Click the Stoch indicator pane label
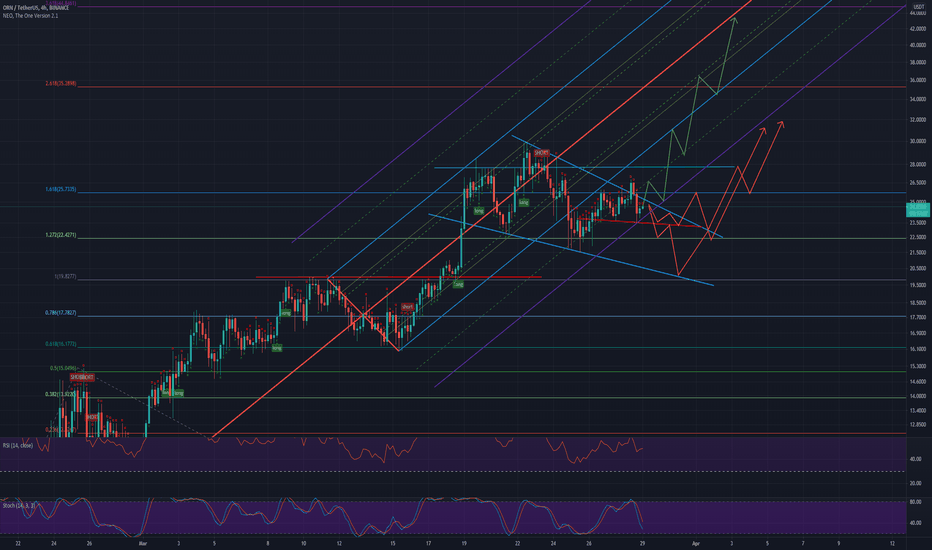Viewport: 932px width, 550px height. click(x=19, y=505)
